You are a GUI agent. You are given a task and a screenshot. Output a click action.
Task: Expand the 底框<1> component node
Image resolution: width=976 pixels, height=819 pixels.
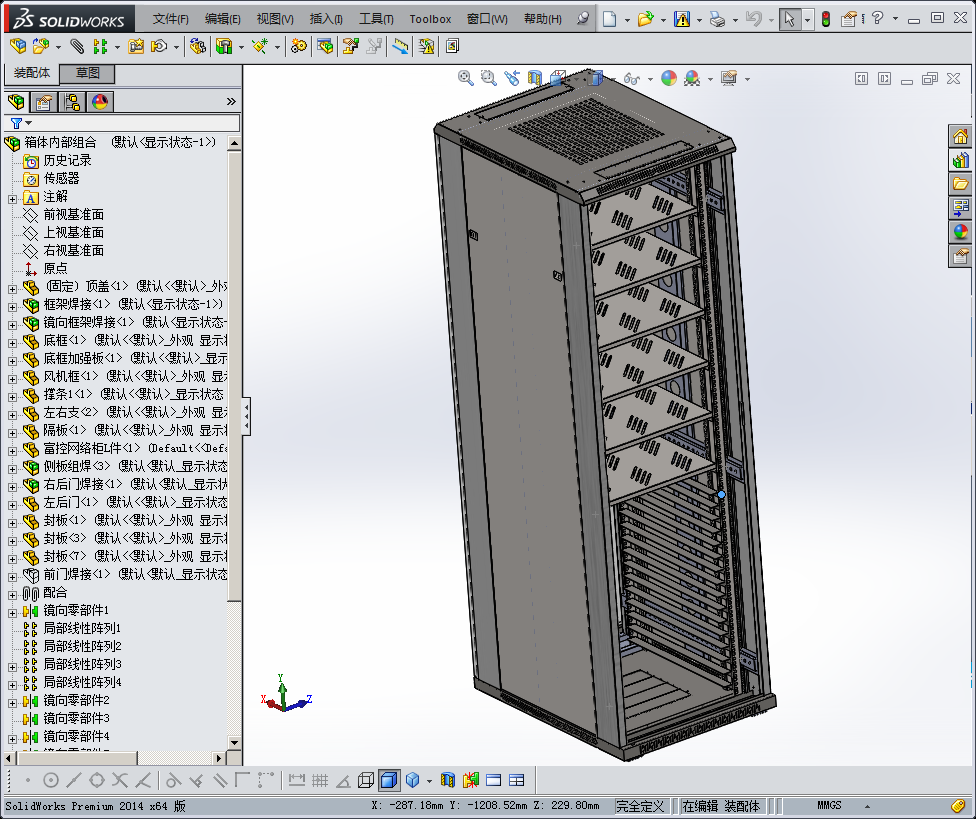[12, 343]
